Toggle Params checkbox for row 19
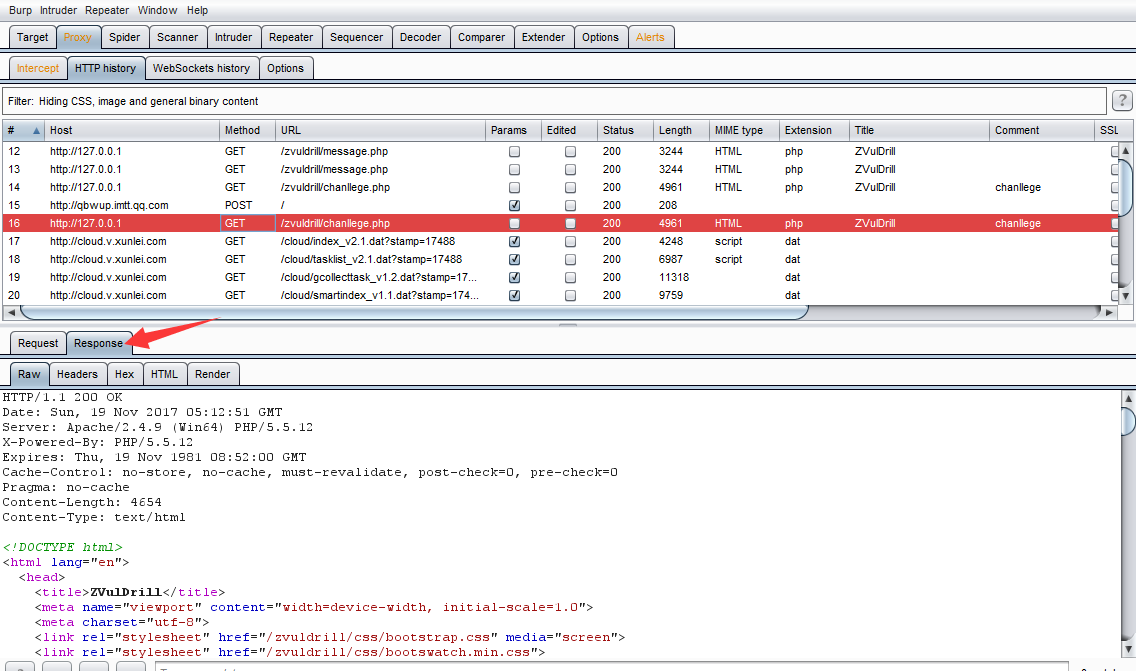Viewport: 1136px width, 671px height. [x=514, y=278]
